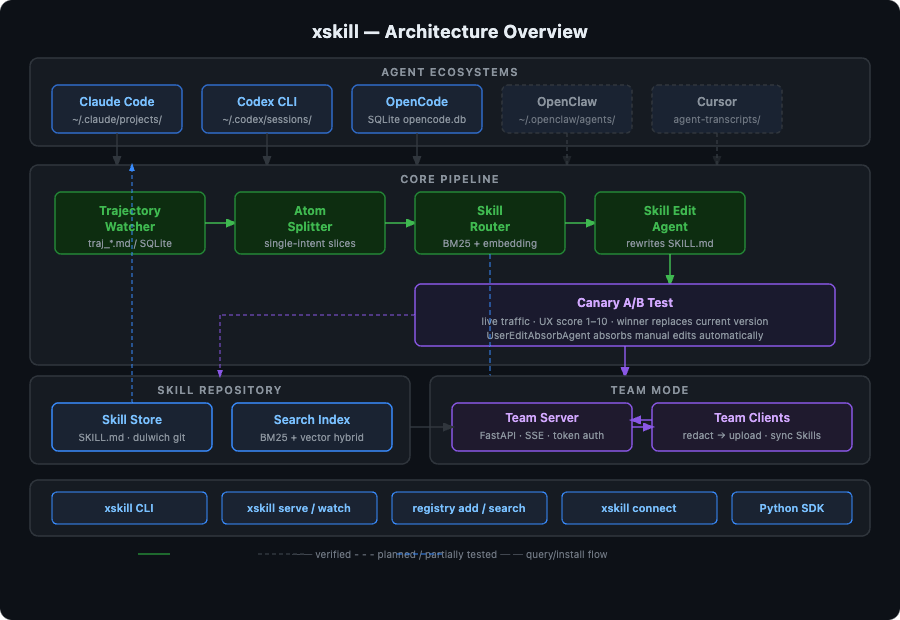Select the OpenCode SQLite box
The height and width of the screenshot is (620, 900).
click(x=417, y=109)
